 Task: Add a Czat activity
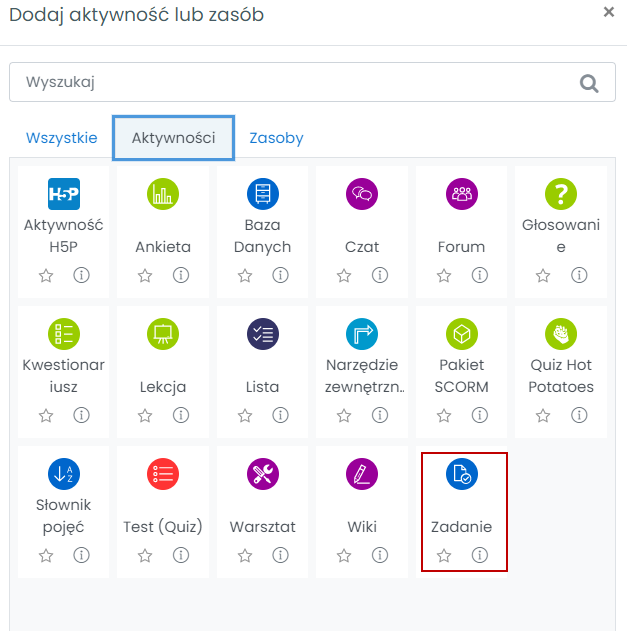pos(362,194)
